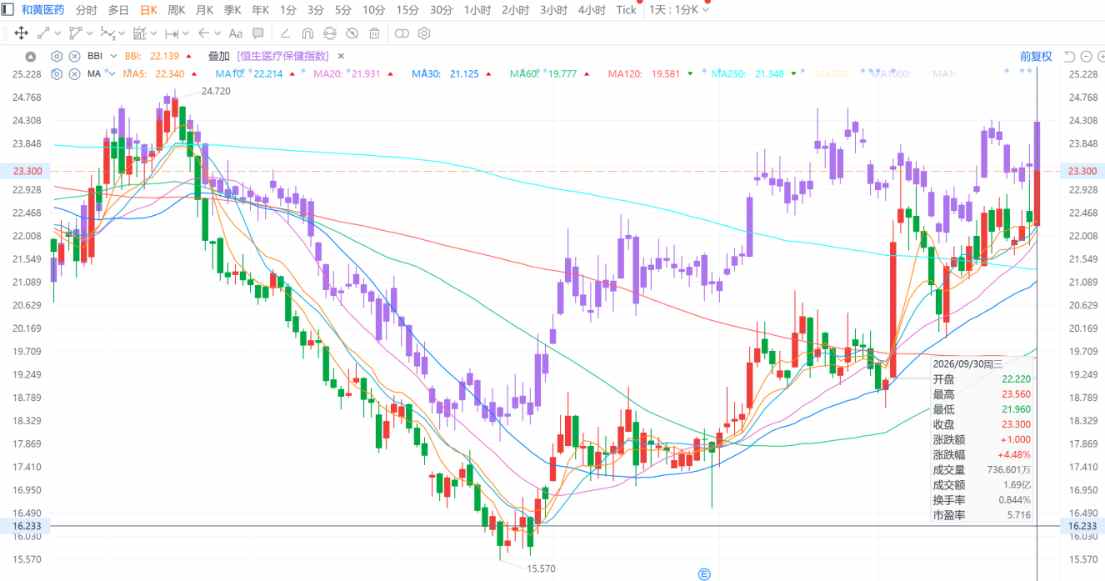This screenshot has width=1105, height=581.
Task: Open the text annotation Aa tool
Action: pyautogui.click(x=235, y=33)
